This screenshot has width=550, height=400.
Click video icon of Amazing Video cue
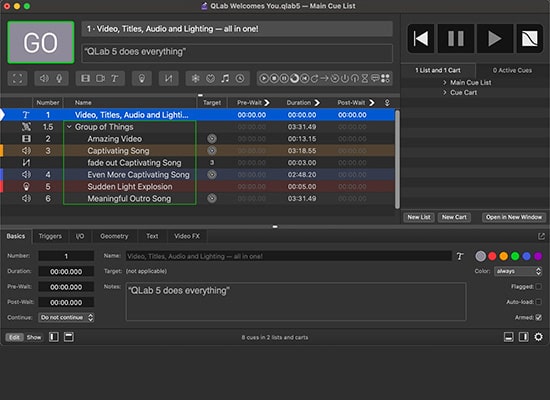pos(26,139)
